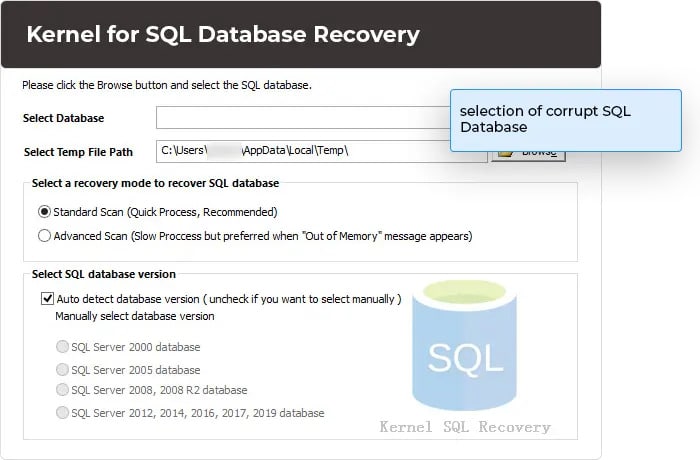Viewport: 700px width, 460px height.
Task: Choose the Advanced Scan radio option
Action: (x=44, y=236)
